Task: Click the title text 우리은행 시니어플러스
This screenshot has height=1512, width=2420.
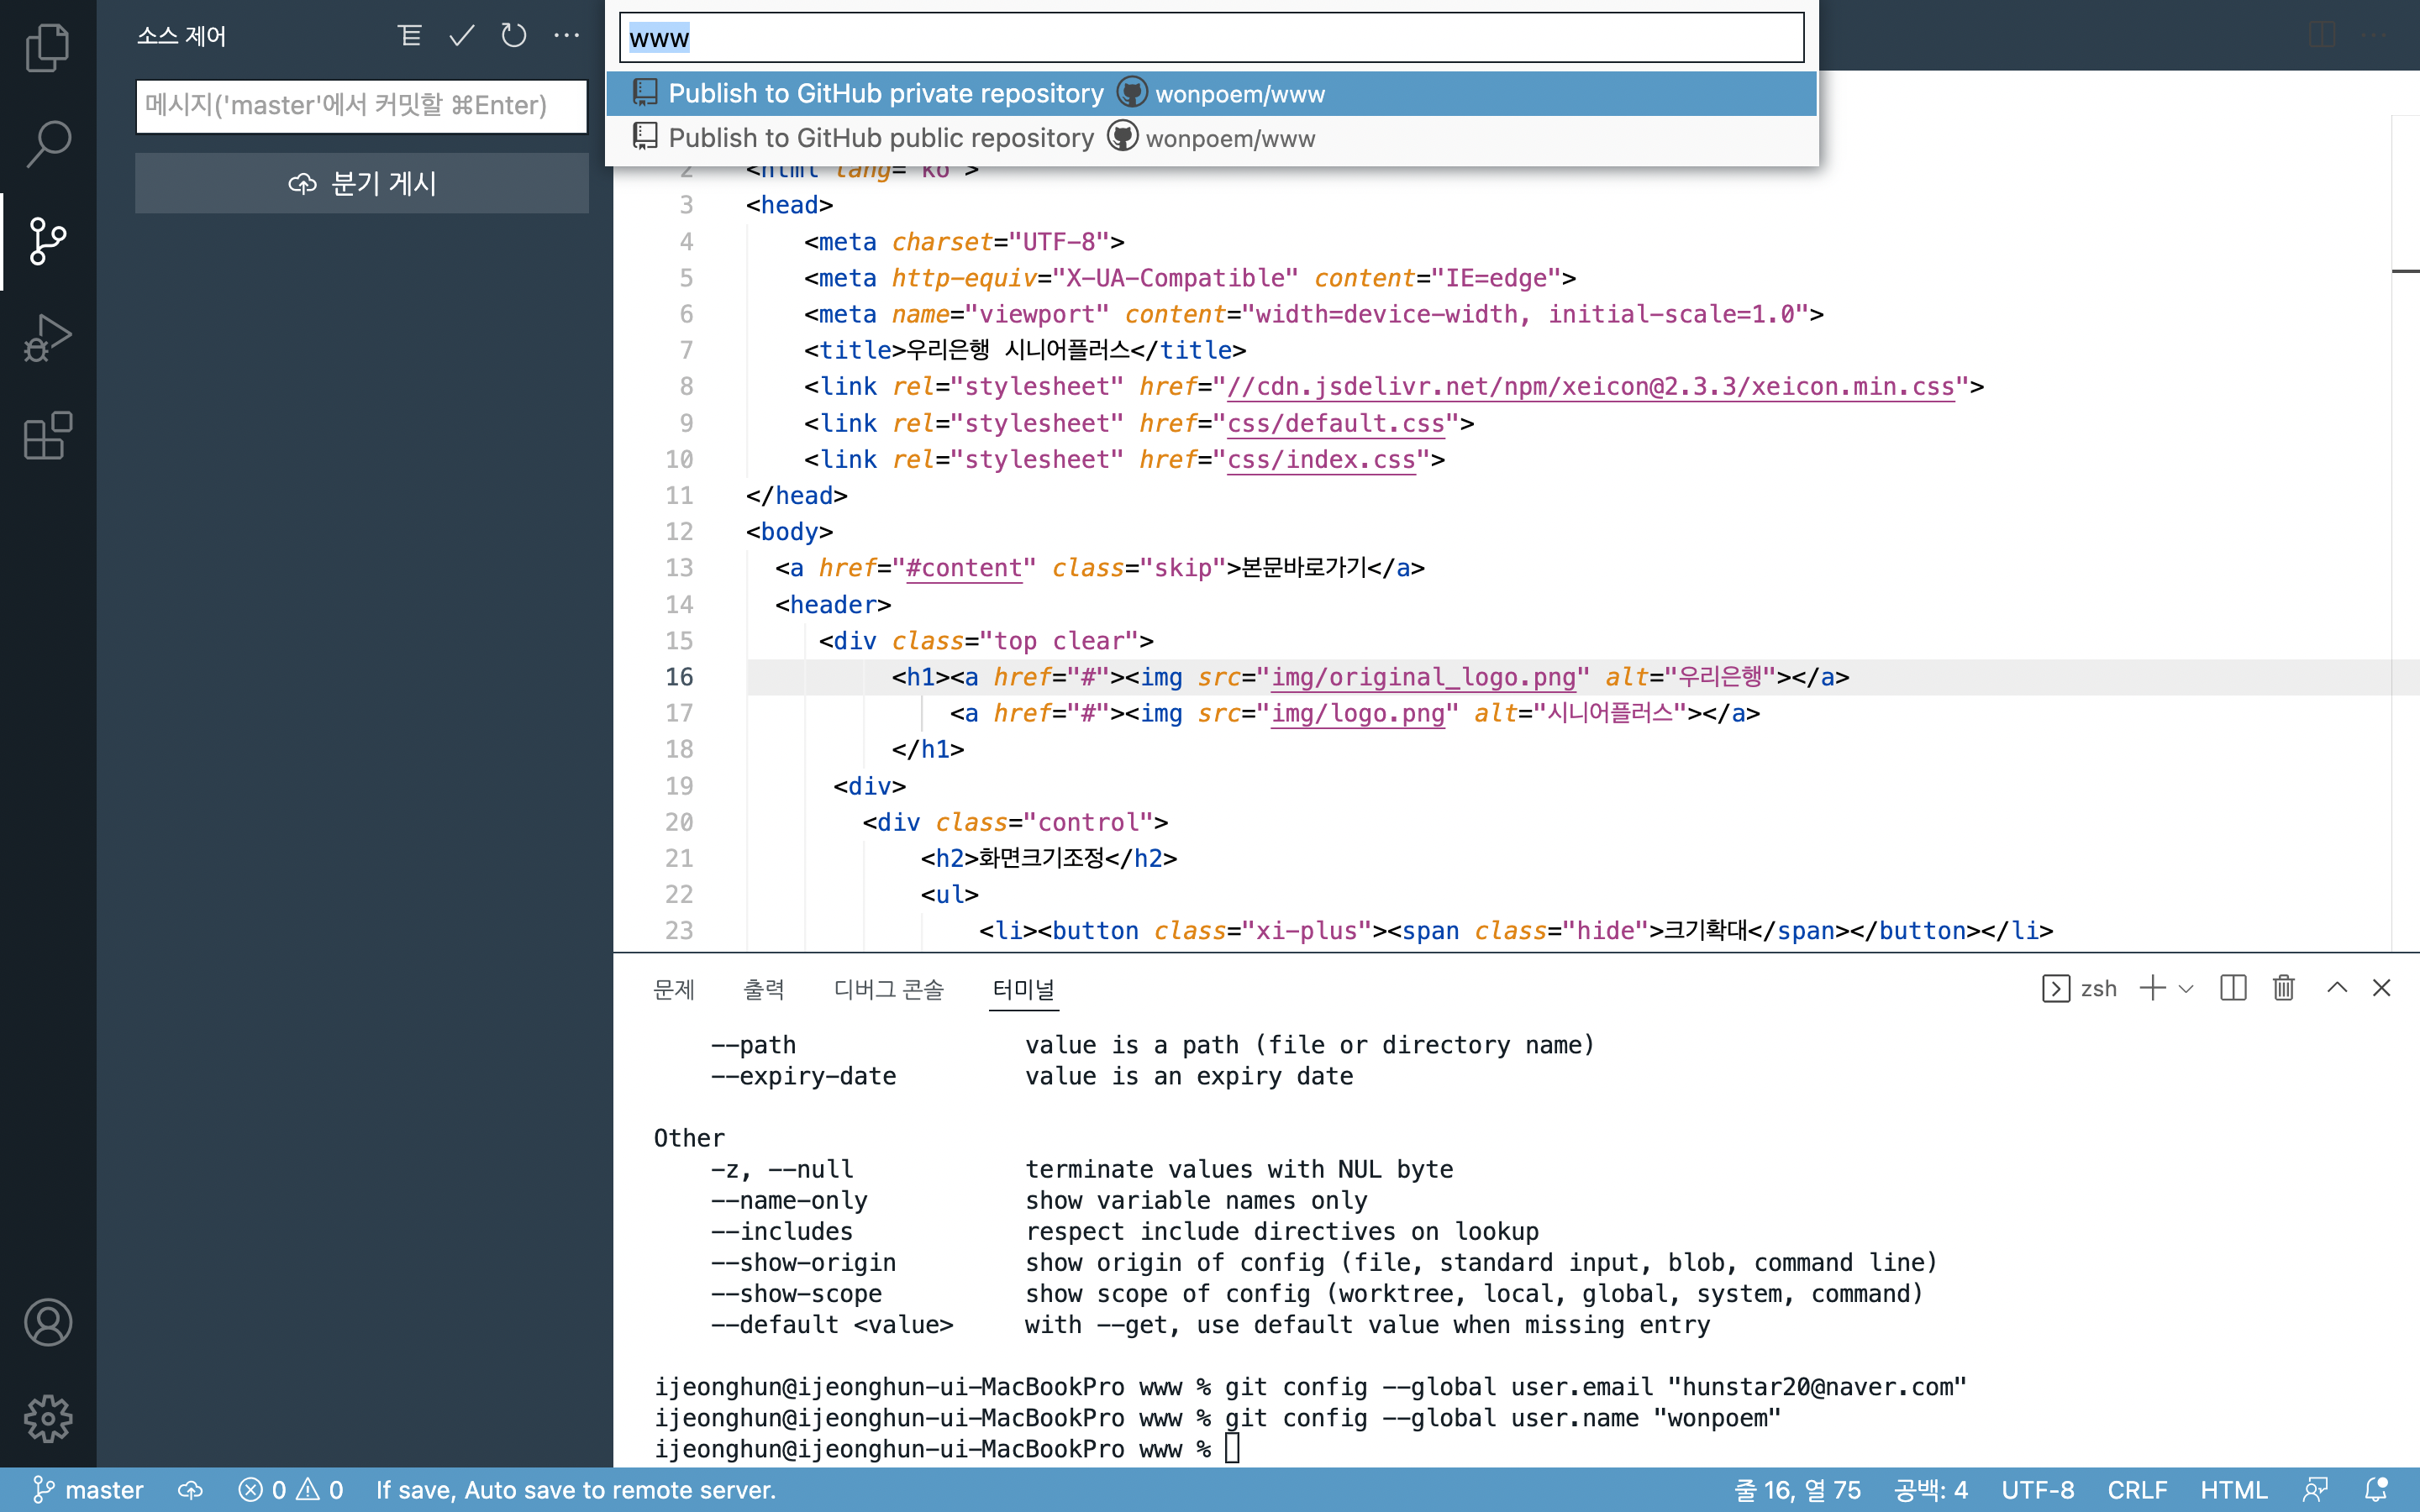Action: click(x=1018, y=350)
